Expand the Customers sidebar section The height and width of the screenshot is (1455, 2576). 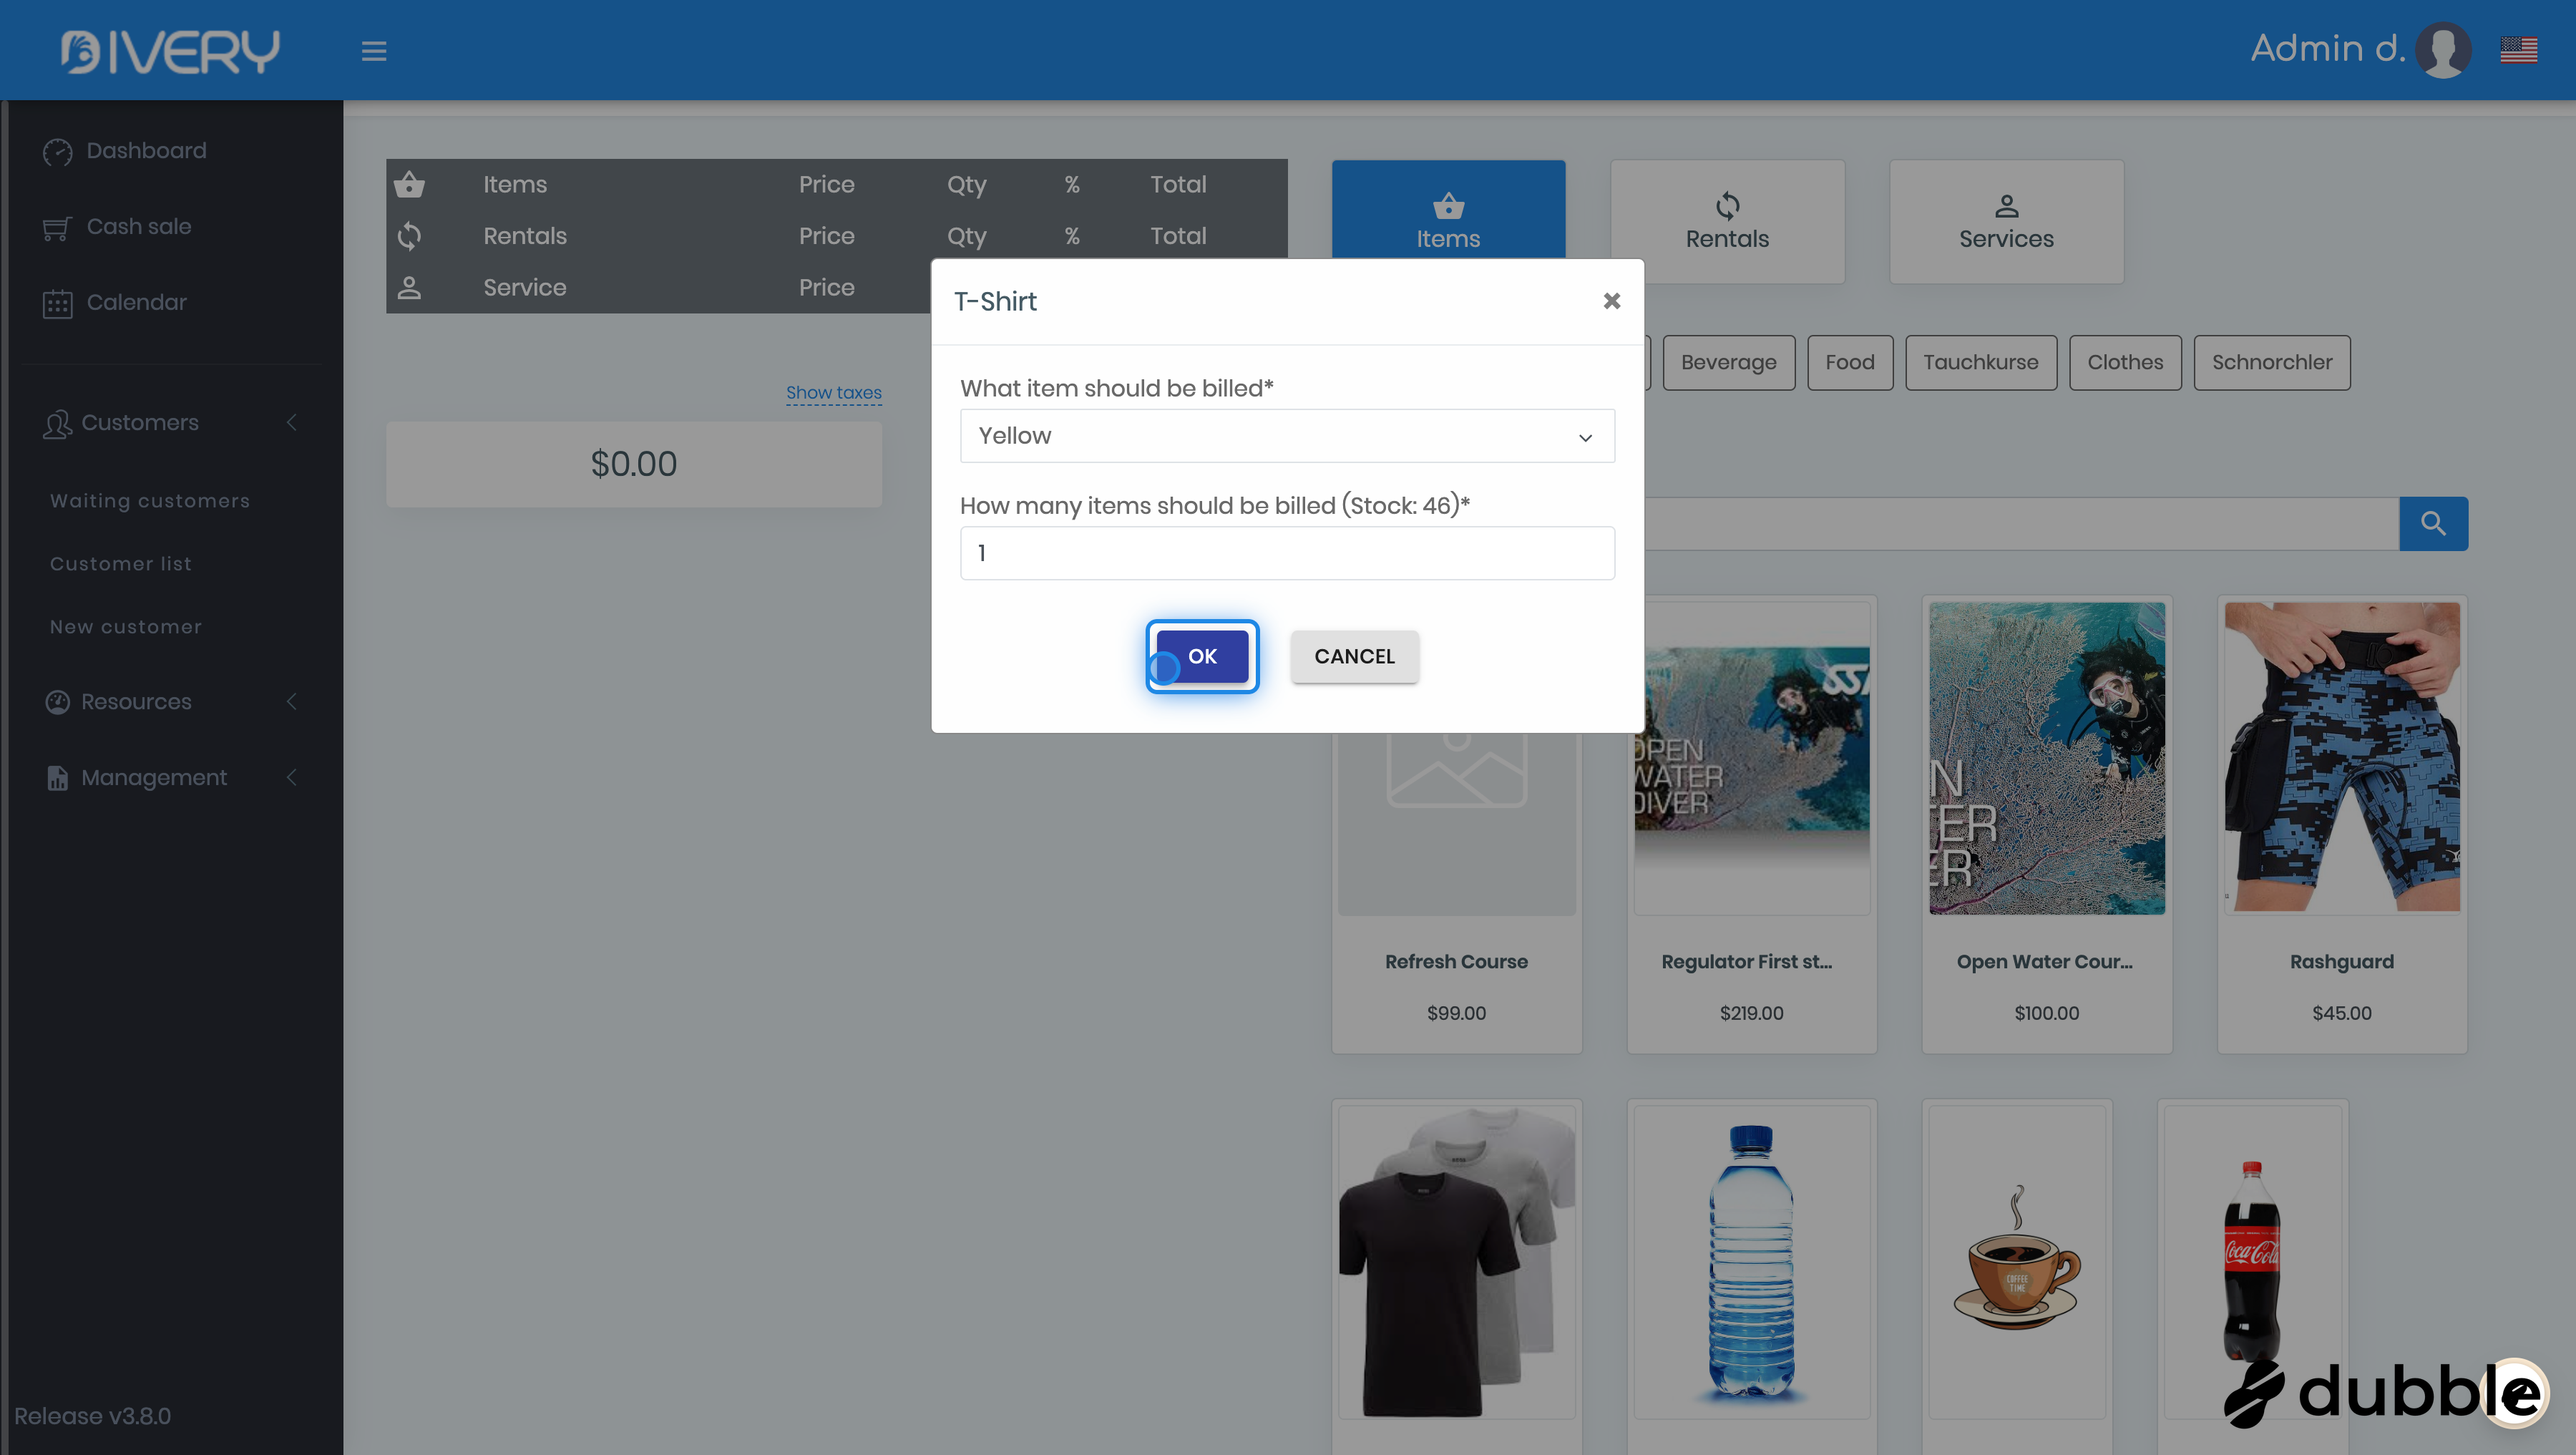170,423
